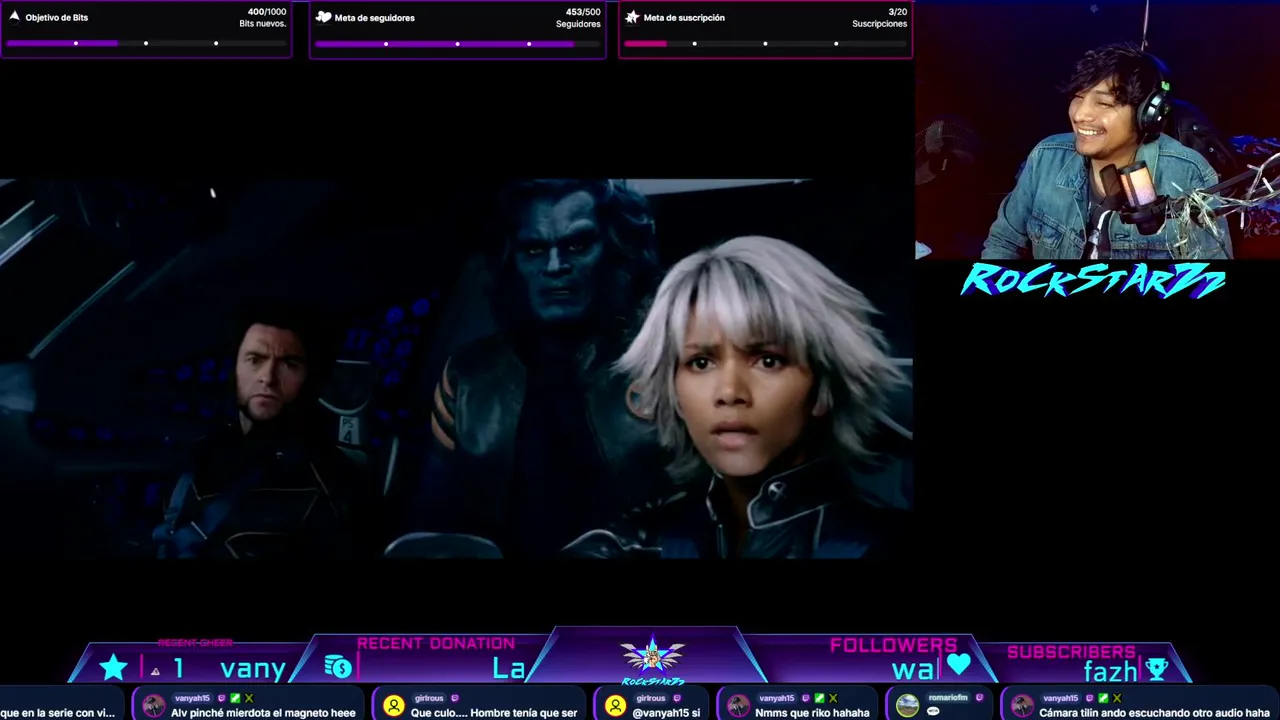Click the '400/1000' bits count
1280x720 pixels.
click(x=267, y=12)
